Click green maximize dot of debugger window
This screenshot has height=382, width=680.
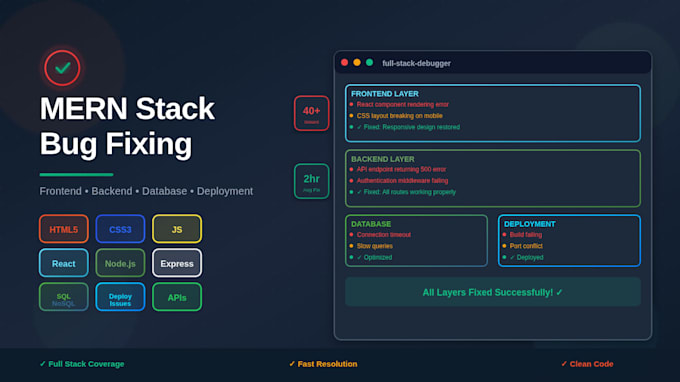(369, 62)
